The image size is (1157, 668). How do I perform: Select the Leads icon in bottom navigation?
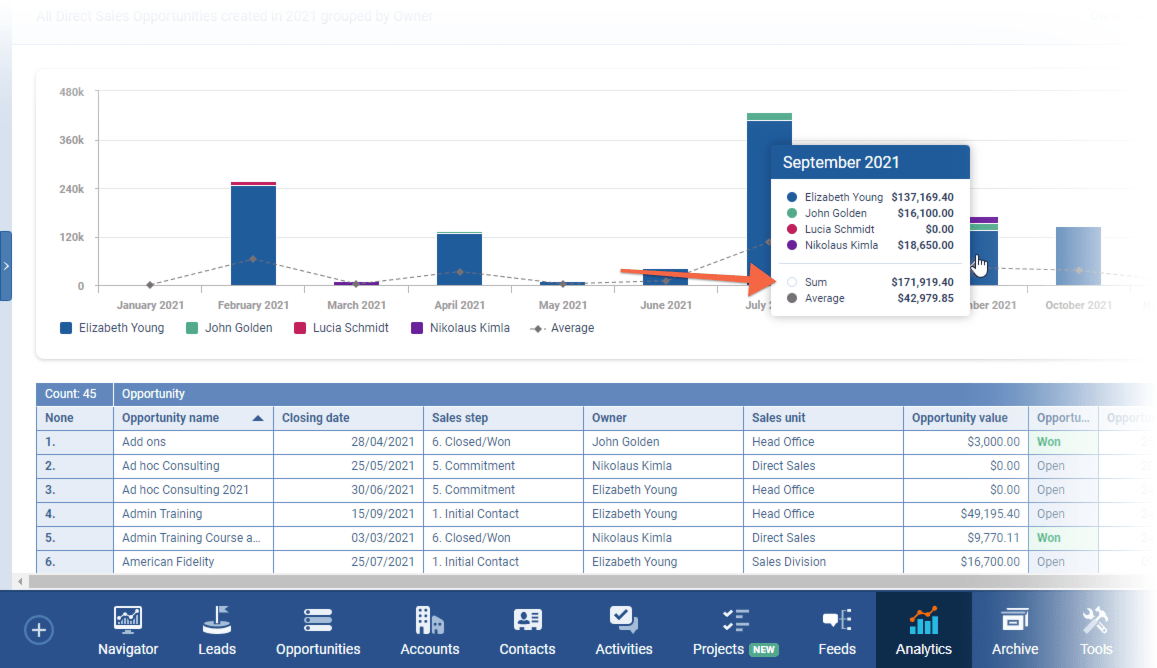[217, 630]
